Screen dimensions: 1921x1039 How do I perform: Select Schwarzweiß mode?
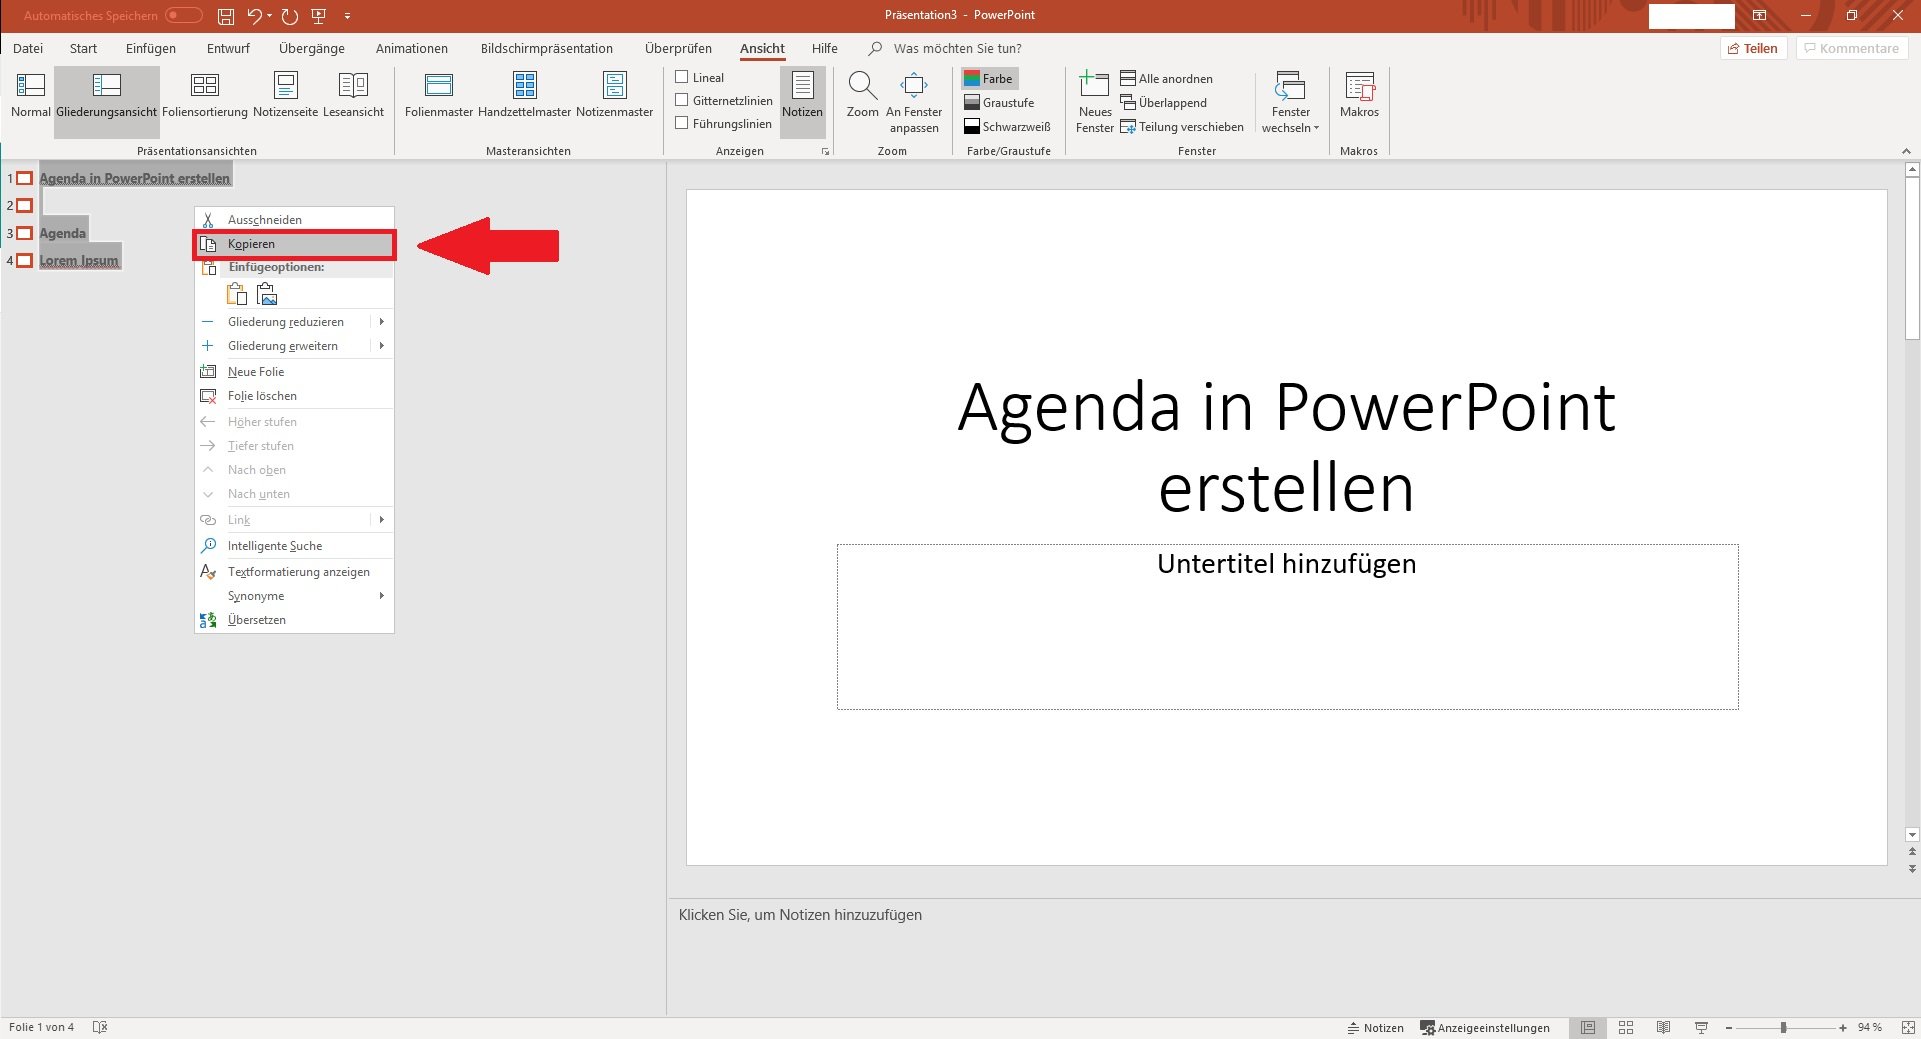coord(1007,127)
